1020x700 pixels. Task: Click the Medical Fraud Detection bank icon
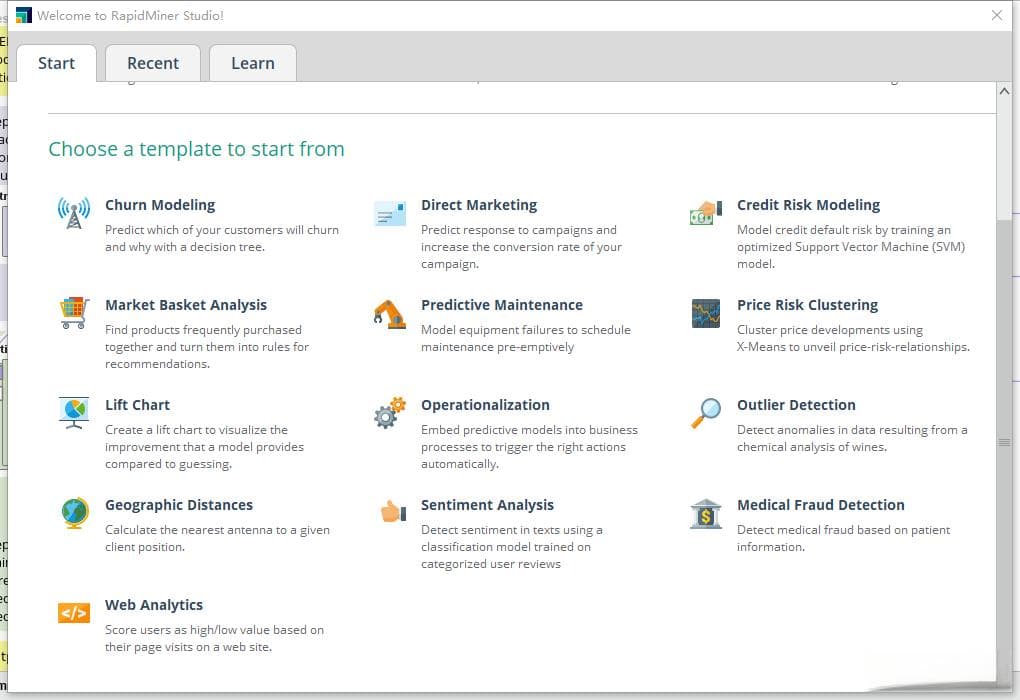[705, 514]
